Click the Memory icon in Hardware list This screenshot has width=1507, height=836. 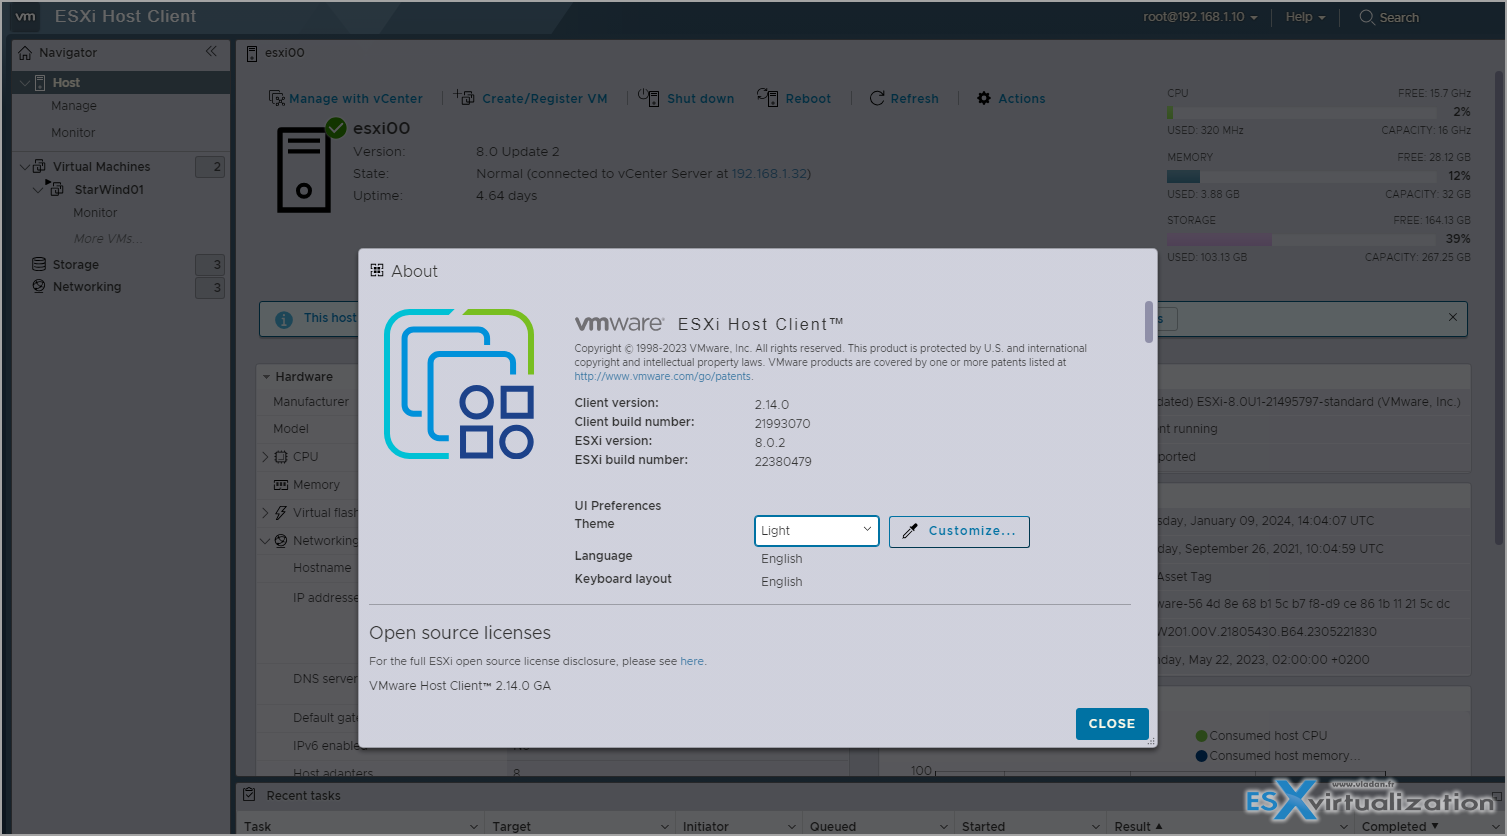(x=281, y=485)
